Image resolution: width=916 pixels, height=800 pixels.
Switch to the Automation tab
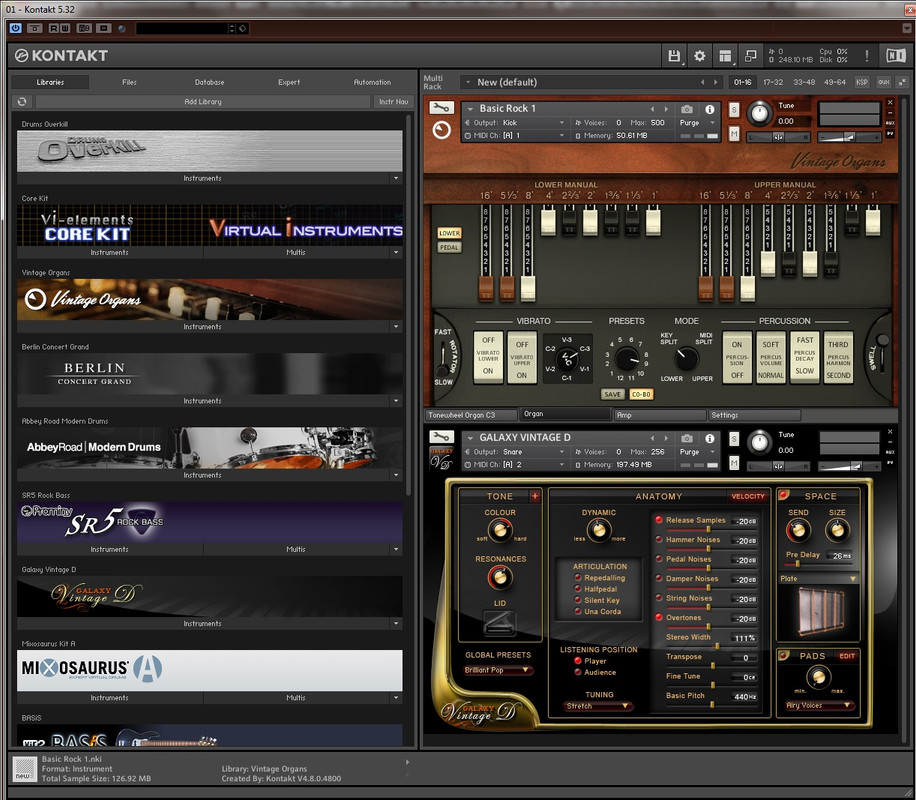tap(372, 82)
